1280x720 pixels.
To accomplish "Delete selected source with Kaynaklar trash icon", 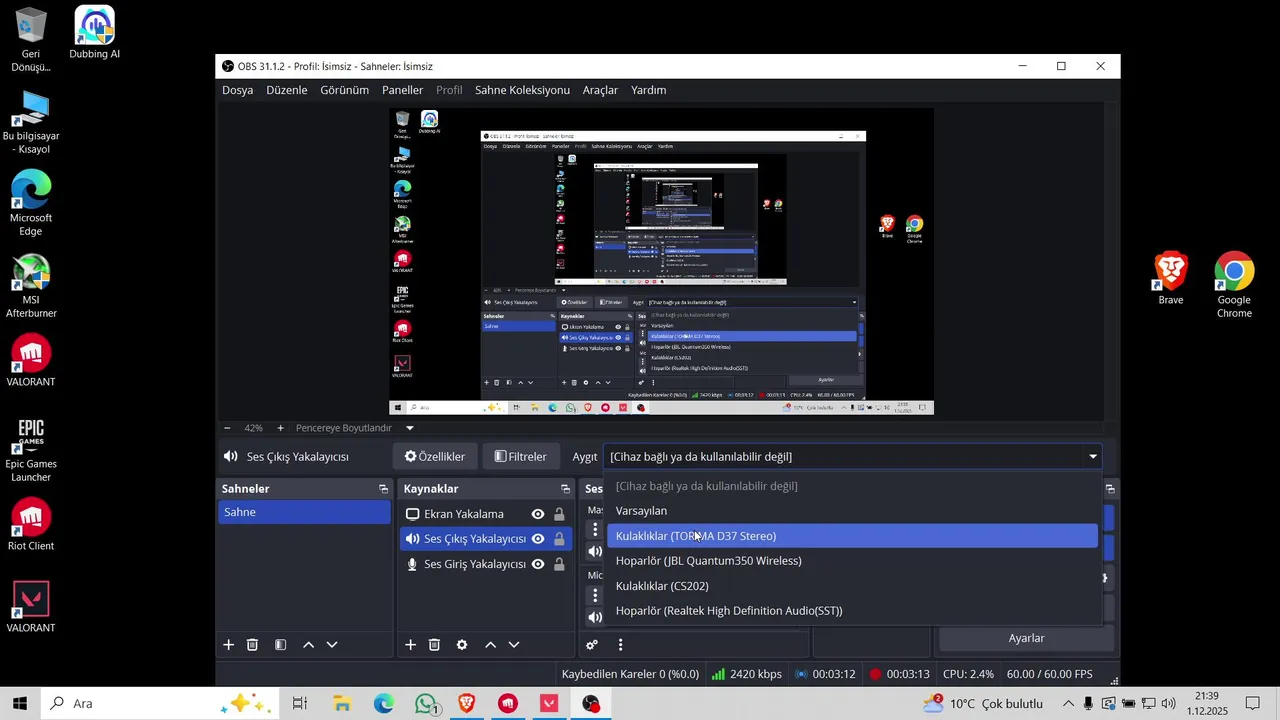I will 434,645.
